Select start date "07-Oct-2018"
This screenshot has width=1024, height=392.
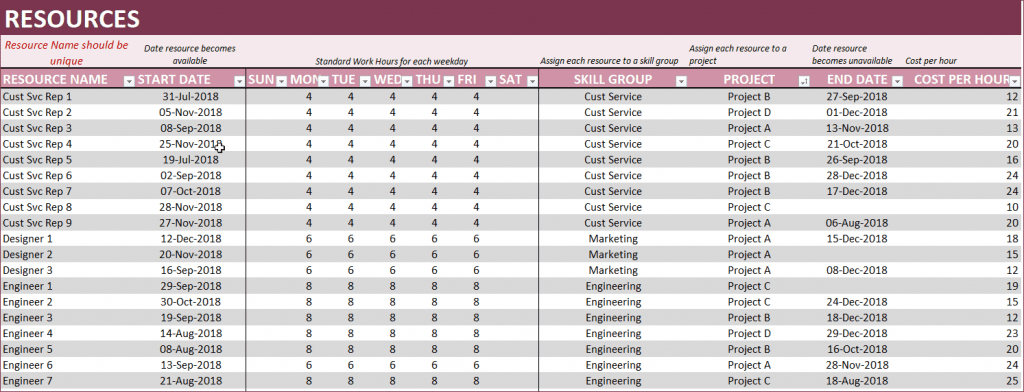tap(191, 191)
